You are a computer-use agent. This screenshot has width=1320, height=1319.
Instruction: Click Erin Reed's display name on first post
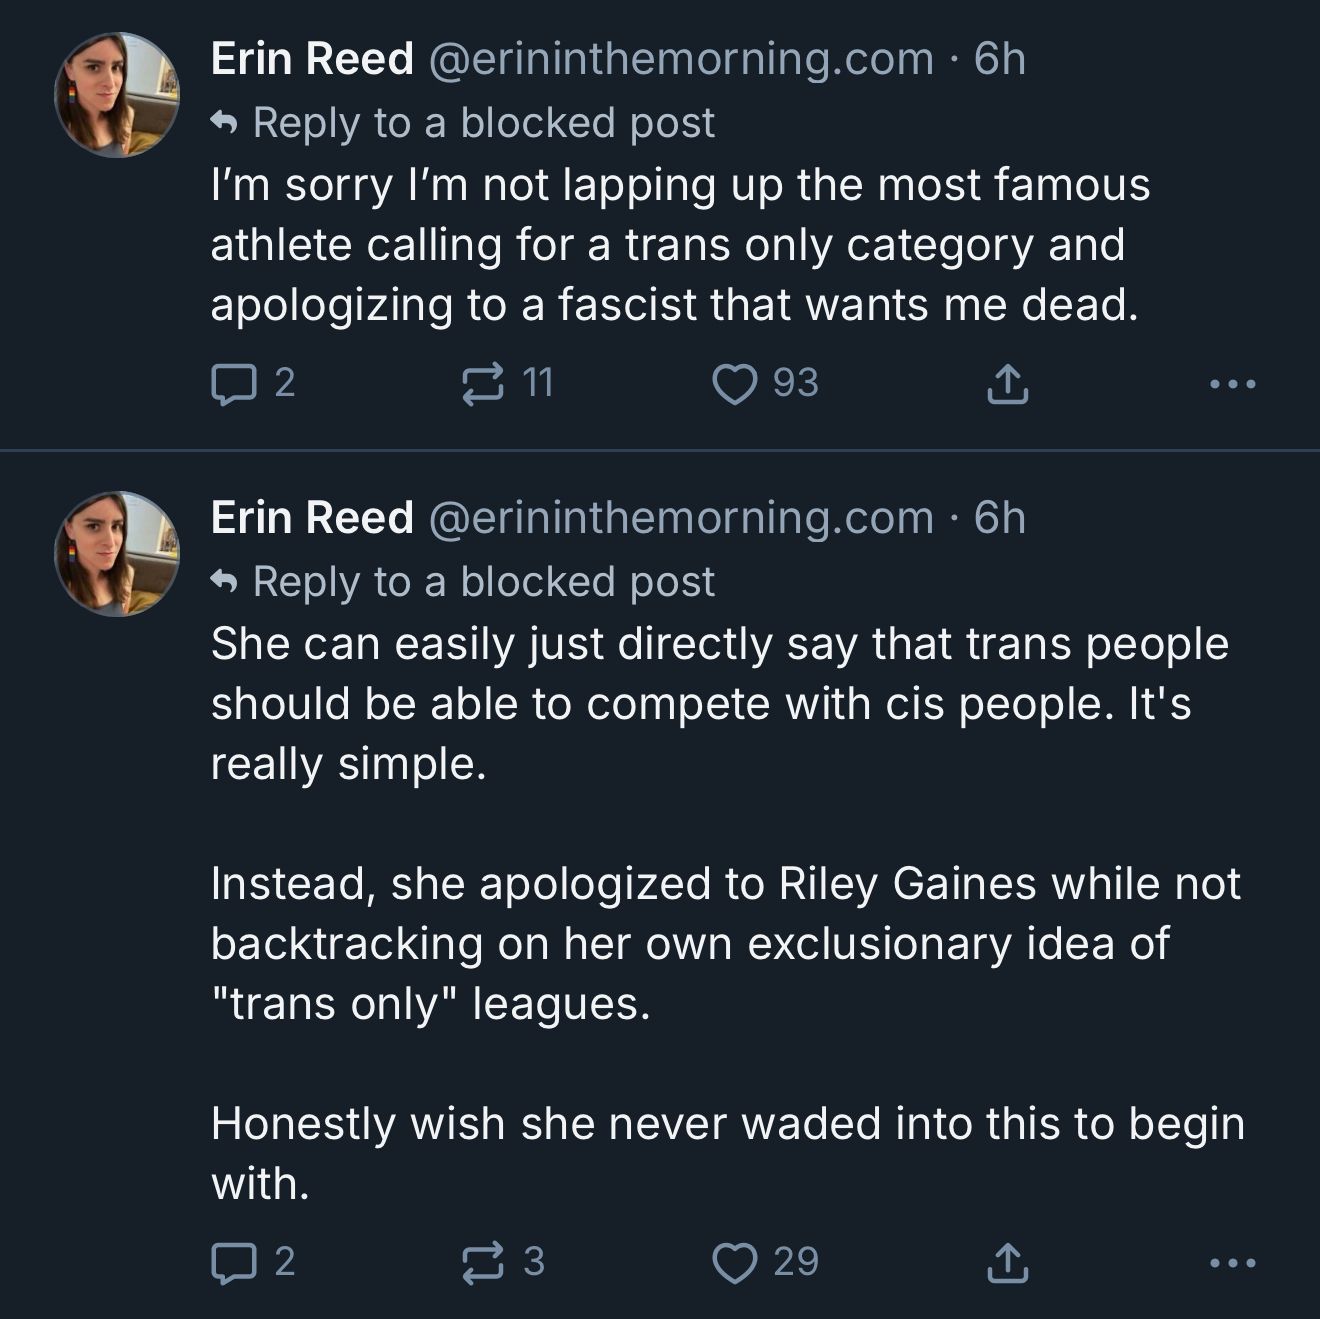pos(312,59)
